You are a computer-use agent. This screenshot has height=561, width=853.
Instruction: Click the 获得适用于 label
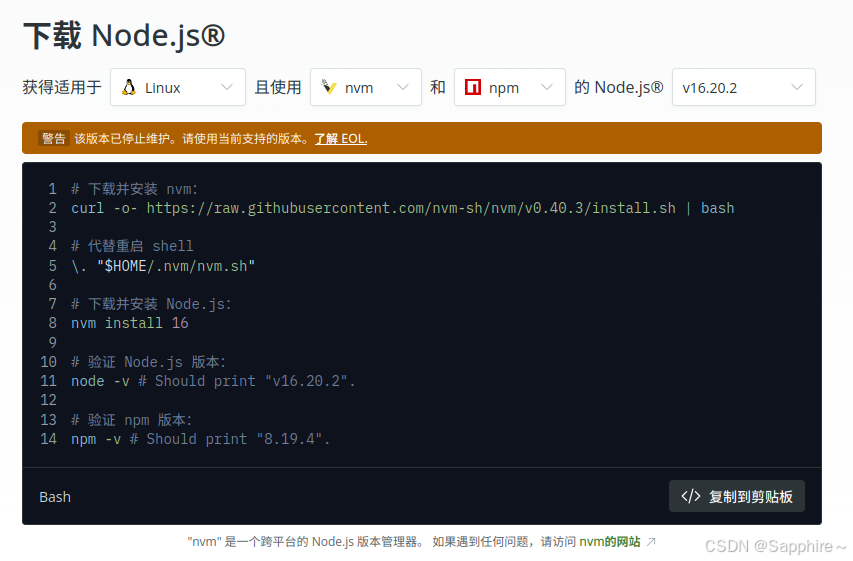[x=62, y=87]
